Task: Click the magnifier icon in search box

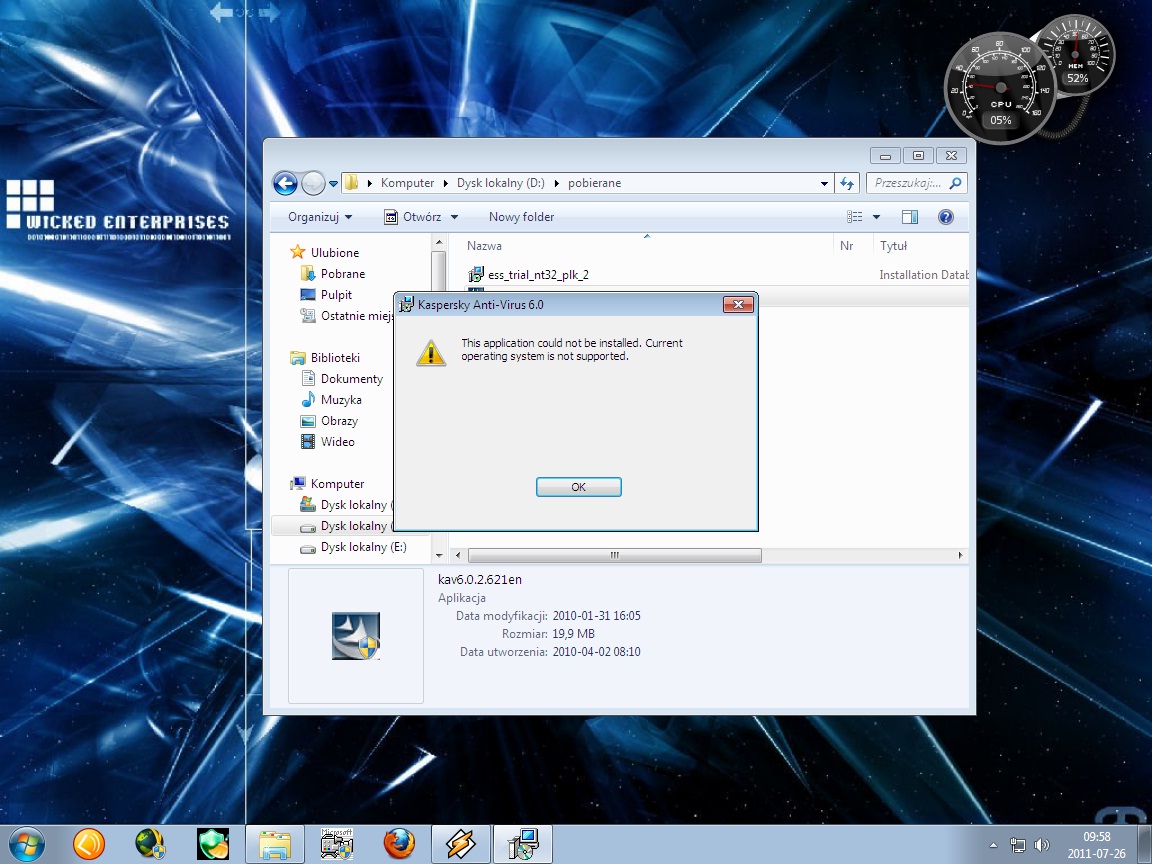Action: point(955,183)
